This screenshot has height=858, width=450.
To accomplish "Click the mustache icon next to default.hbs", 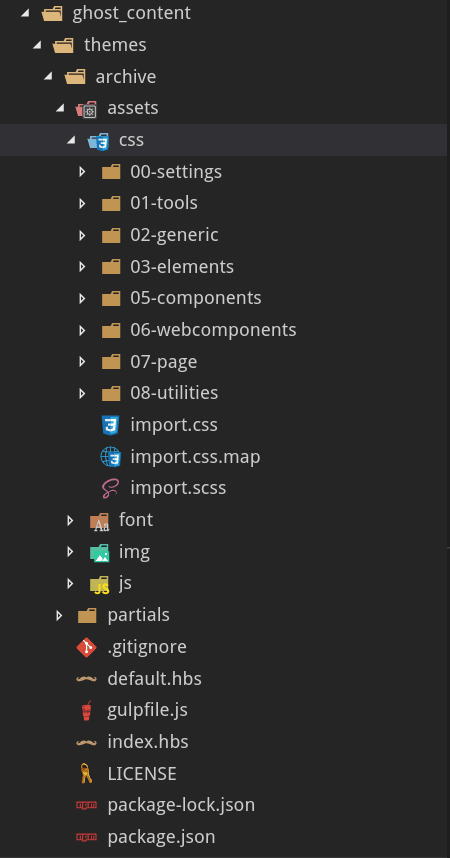I will coord(86,679).
